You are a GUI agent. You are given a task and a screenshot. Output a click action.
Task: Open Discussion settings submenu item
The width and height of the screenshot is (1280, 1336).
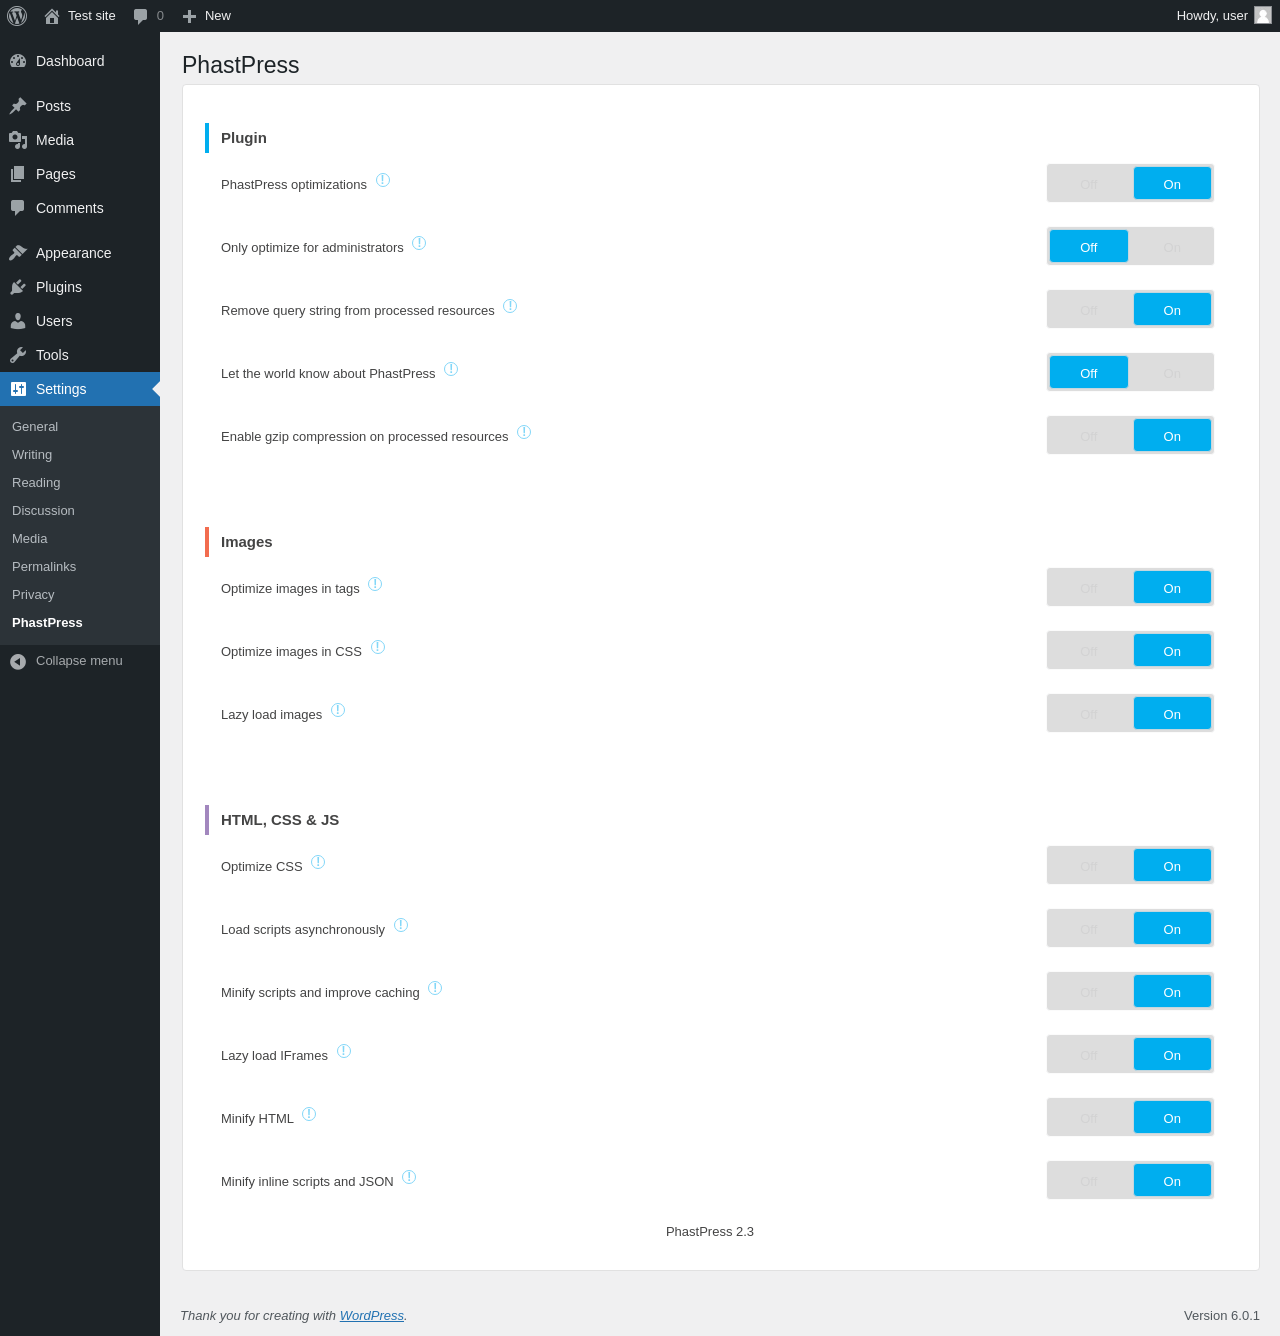80,510
